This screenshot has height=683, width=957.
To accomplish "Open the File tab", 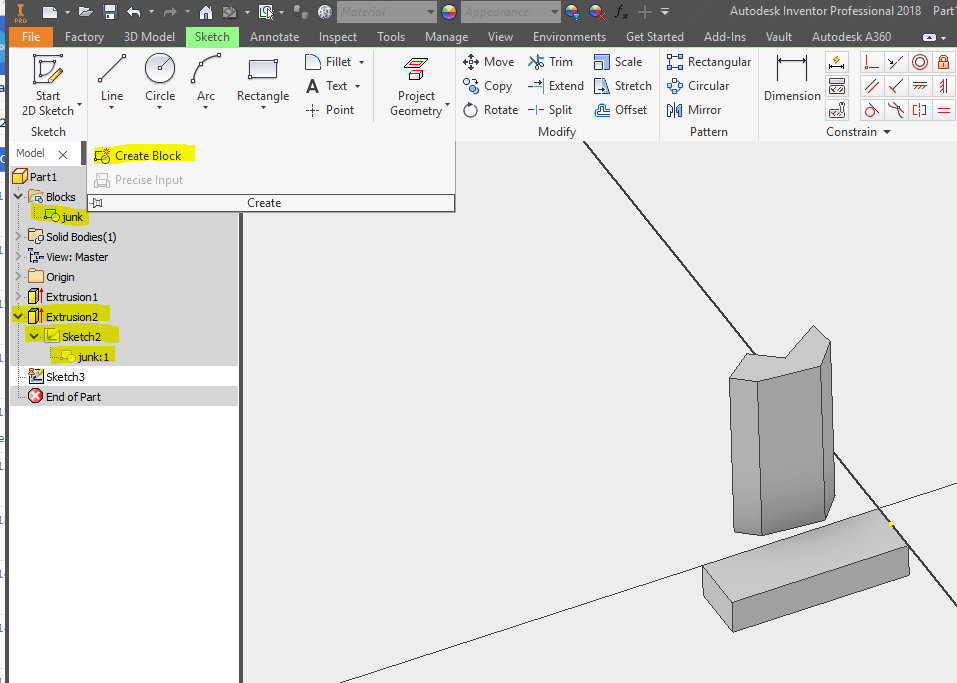I will coord(31,37).
